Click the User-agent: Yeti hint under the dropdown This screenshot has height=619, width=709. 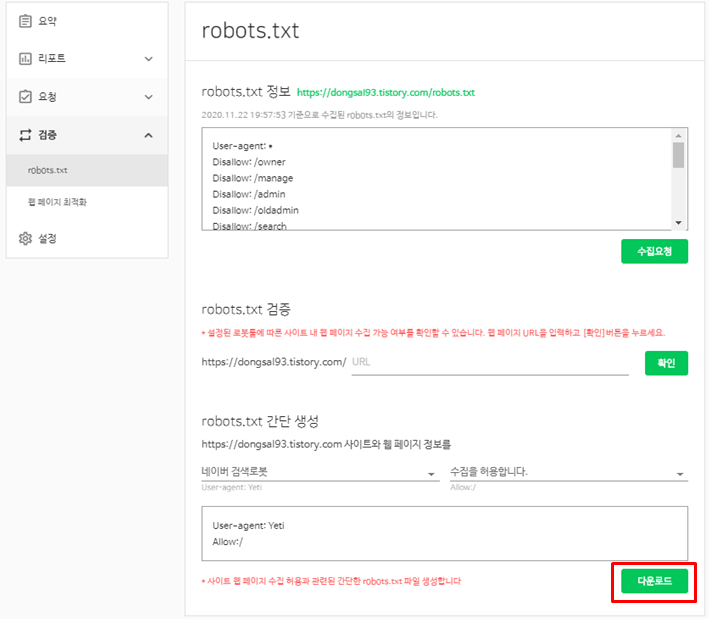pyautogui.click(x=232, y=487)
